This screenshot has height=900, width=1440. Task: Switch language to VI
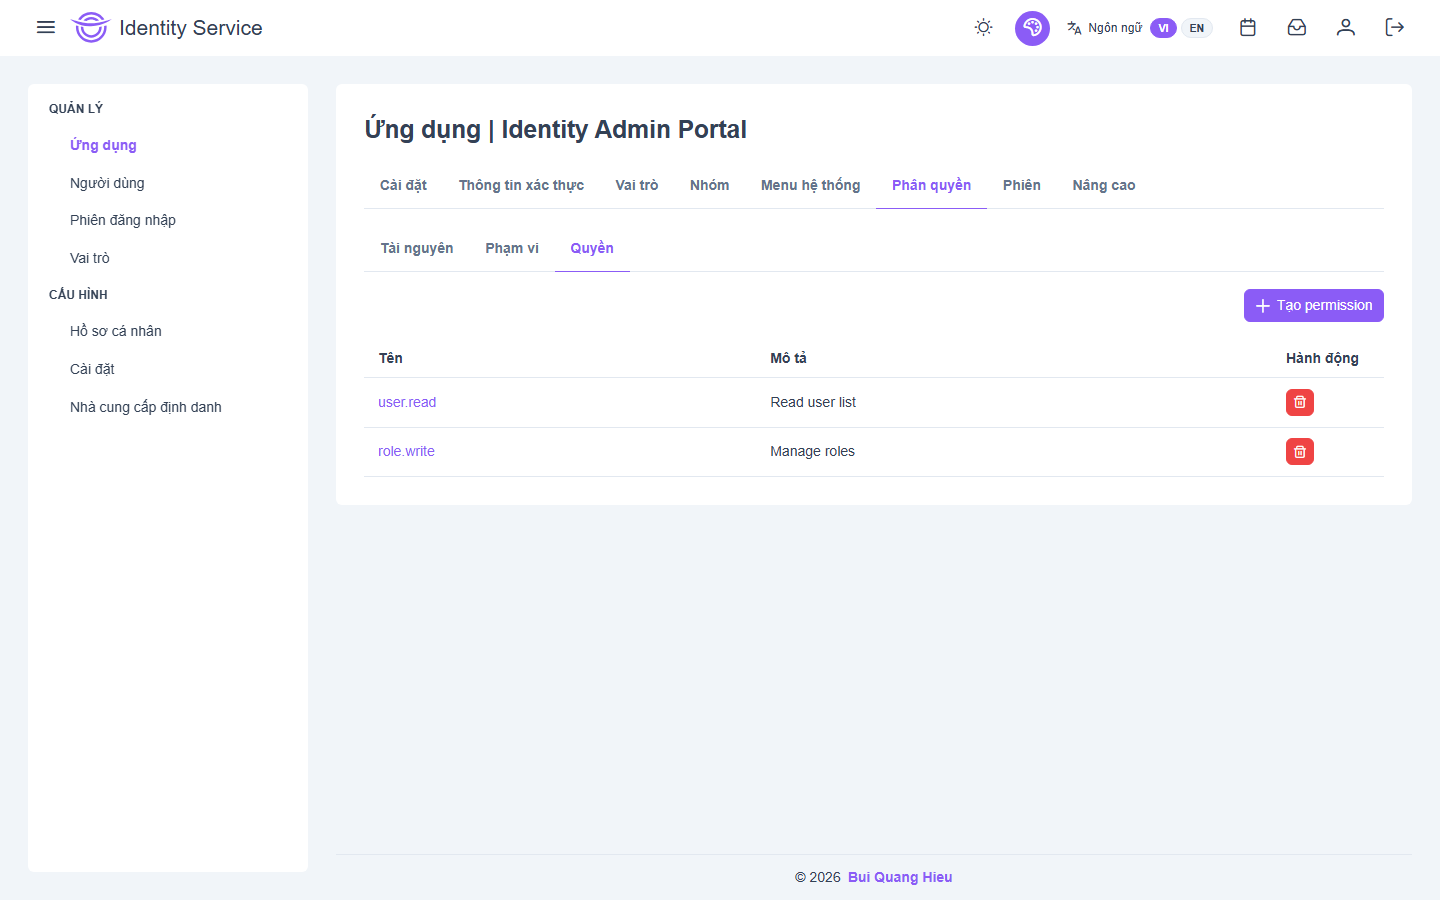tap(1162, 28)
